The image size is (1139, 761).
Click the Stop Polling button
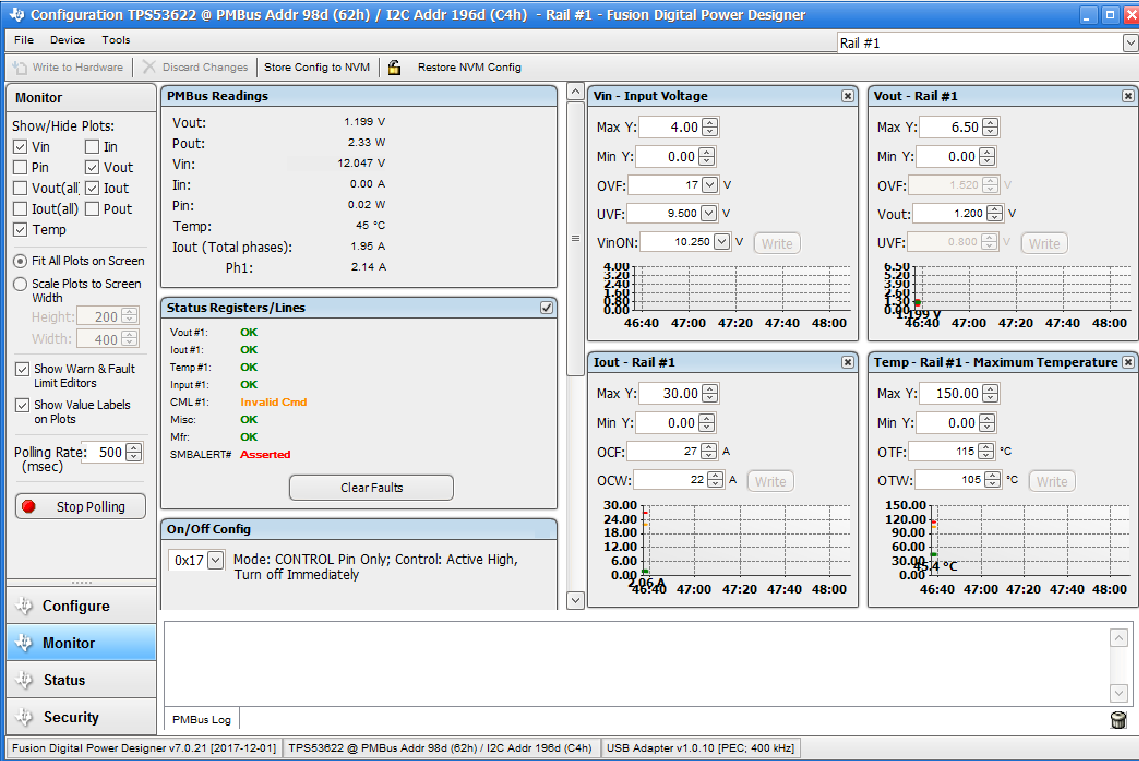(80, 507)
